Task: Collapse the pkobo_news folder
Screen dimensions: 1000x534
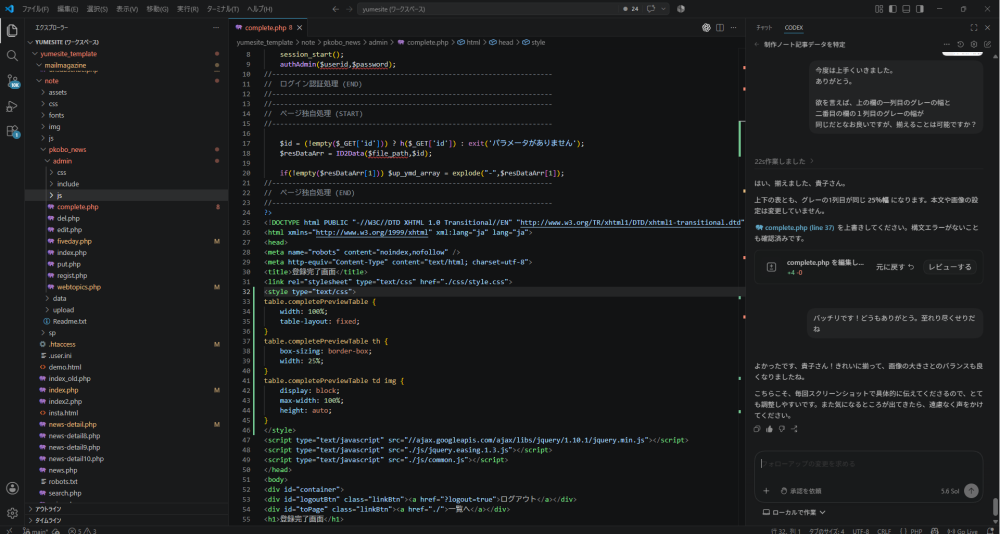Action: coord(126,149)
